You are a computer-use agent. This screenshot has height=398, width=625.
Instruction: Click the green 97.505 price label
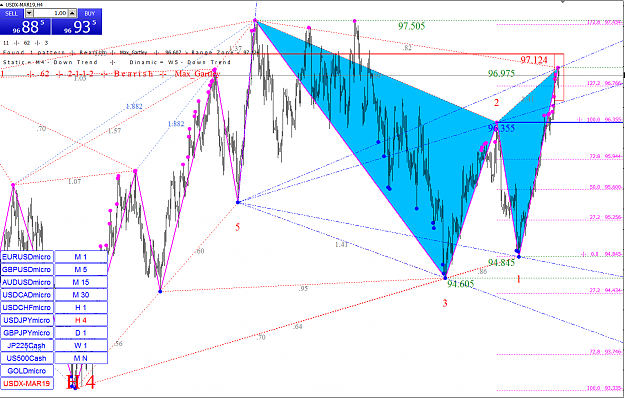[411, 26]
